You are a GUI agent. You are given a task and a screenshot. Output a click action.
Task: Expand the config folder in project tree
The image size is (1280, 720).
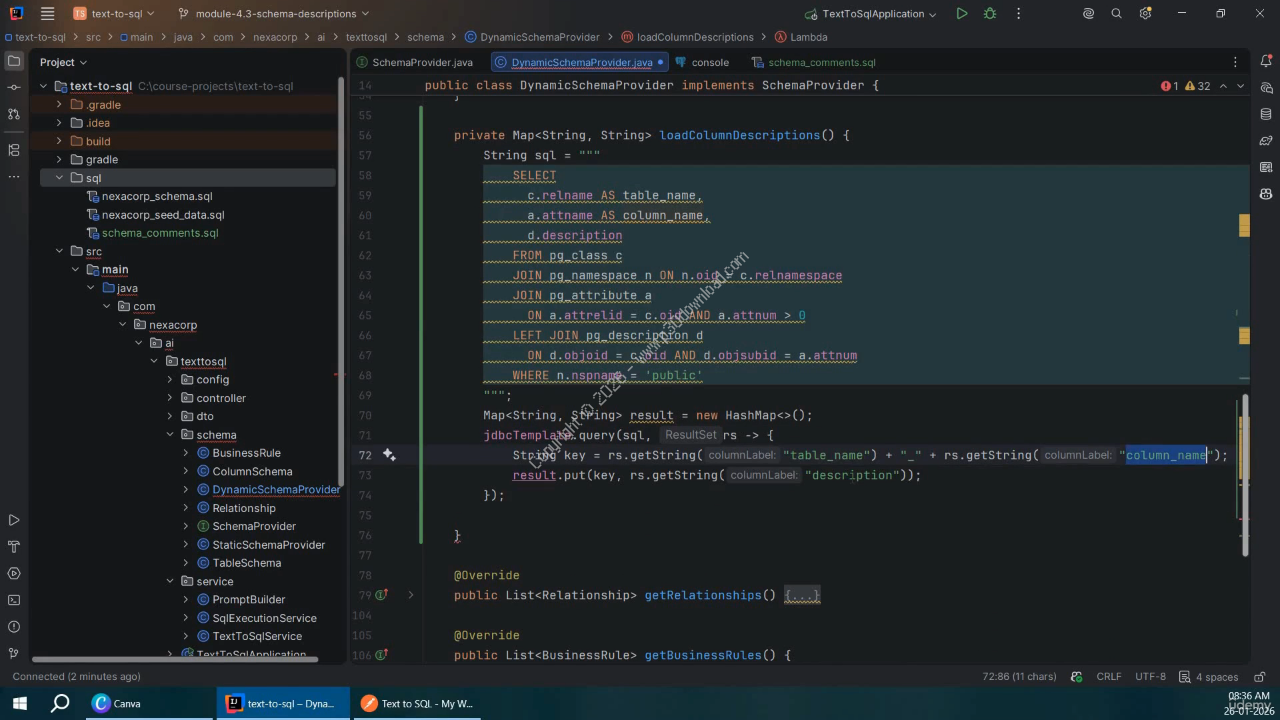click(171, 380)
